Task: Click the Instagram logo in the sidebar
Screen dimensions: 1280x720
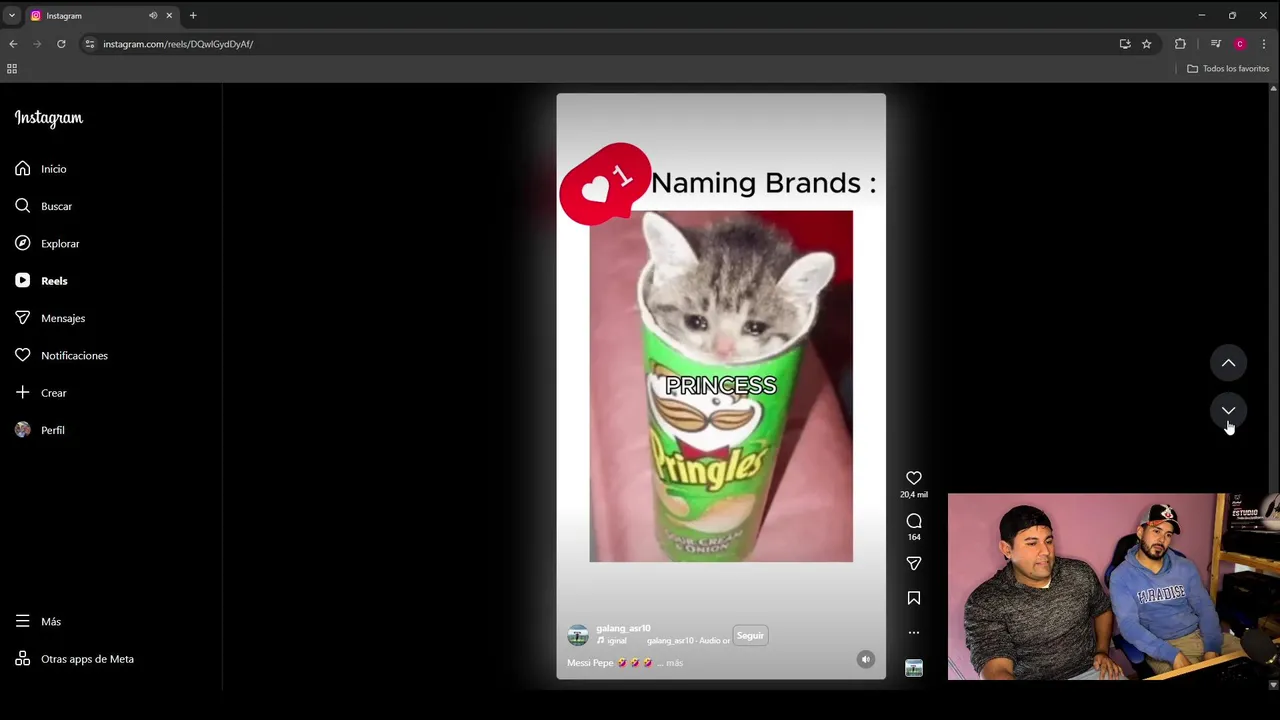Action: [x=48, y=118]
